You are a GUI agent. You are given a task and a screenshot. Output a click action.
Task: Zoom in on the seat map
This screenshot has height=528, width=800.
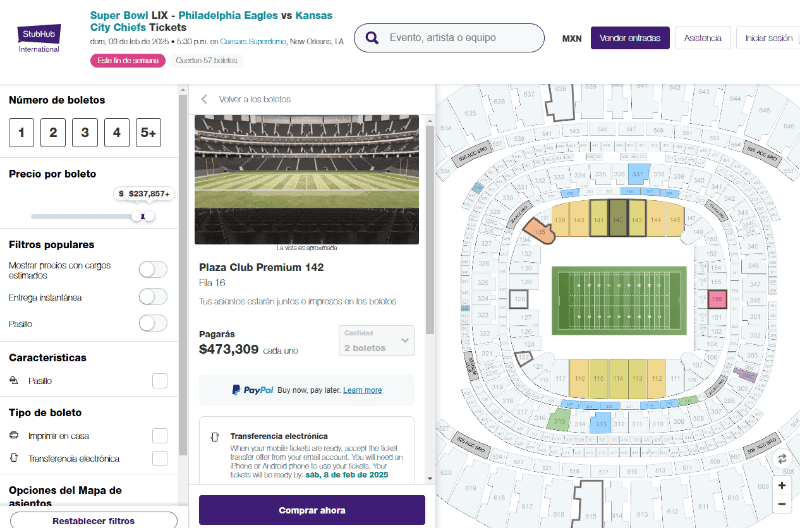coord(781,484)
